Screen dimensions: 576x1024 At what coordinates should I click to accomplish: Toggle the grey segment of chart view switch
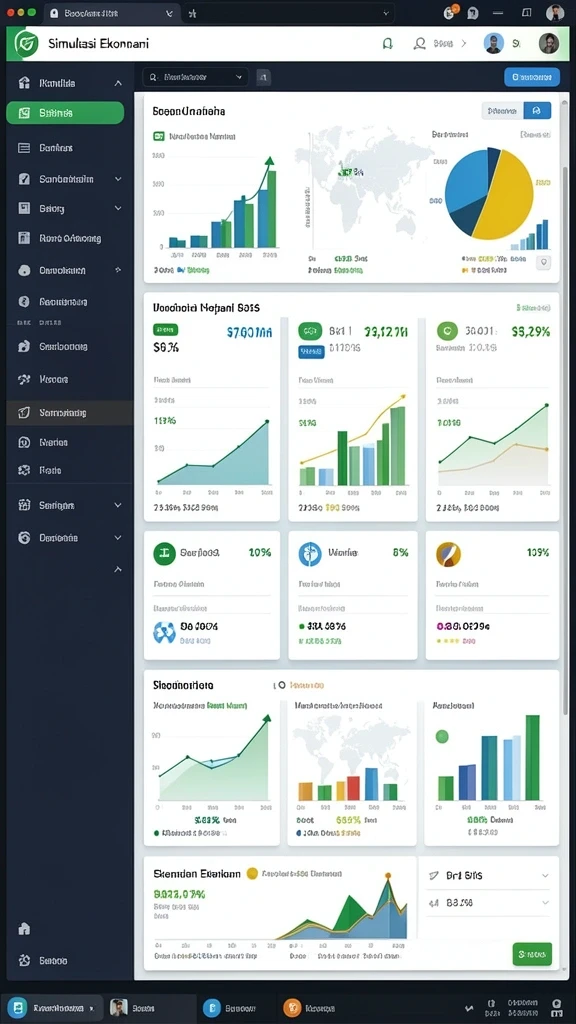coord(503,111)
